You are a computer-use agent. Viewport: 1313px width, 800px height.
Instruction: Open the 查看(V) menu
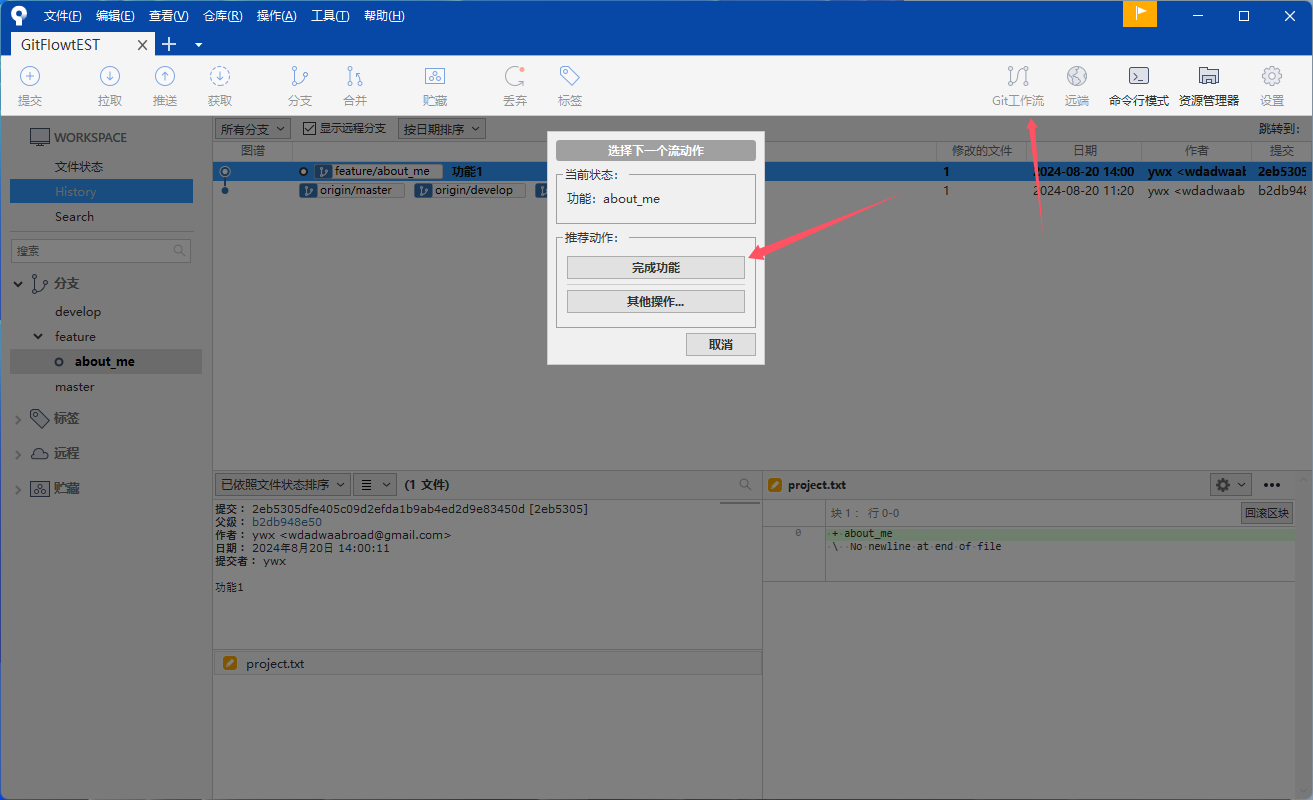tap(168, 16)
